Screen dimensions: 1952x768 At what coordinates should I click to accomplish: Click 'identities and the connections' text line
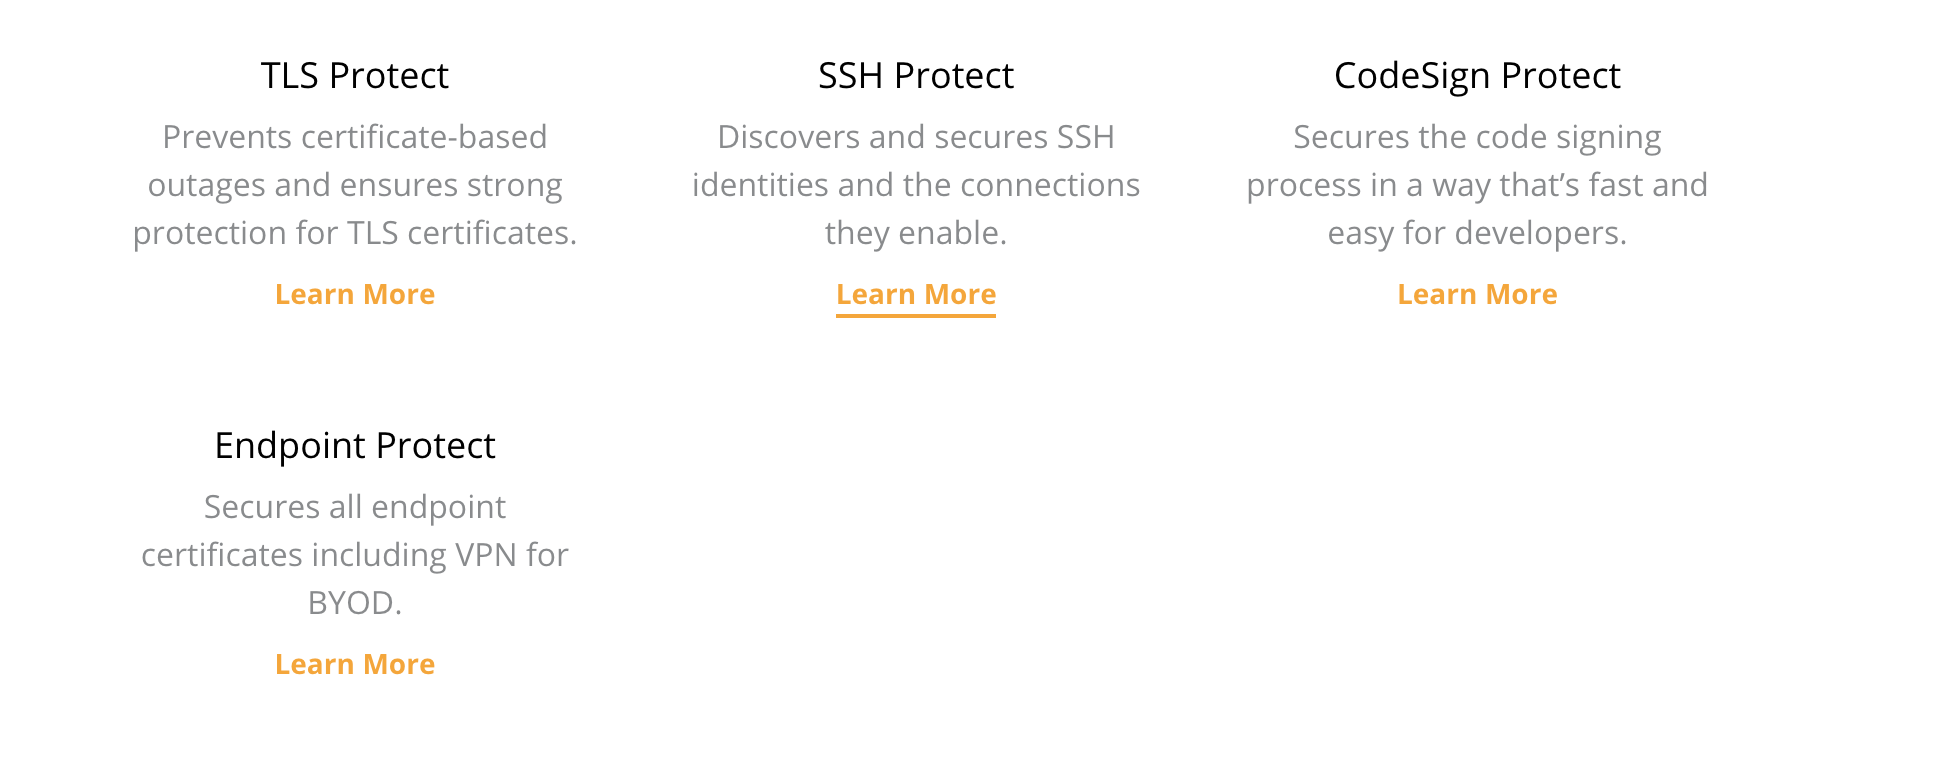[x=915, y=185]
